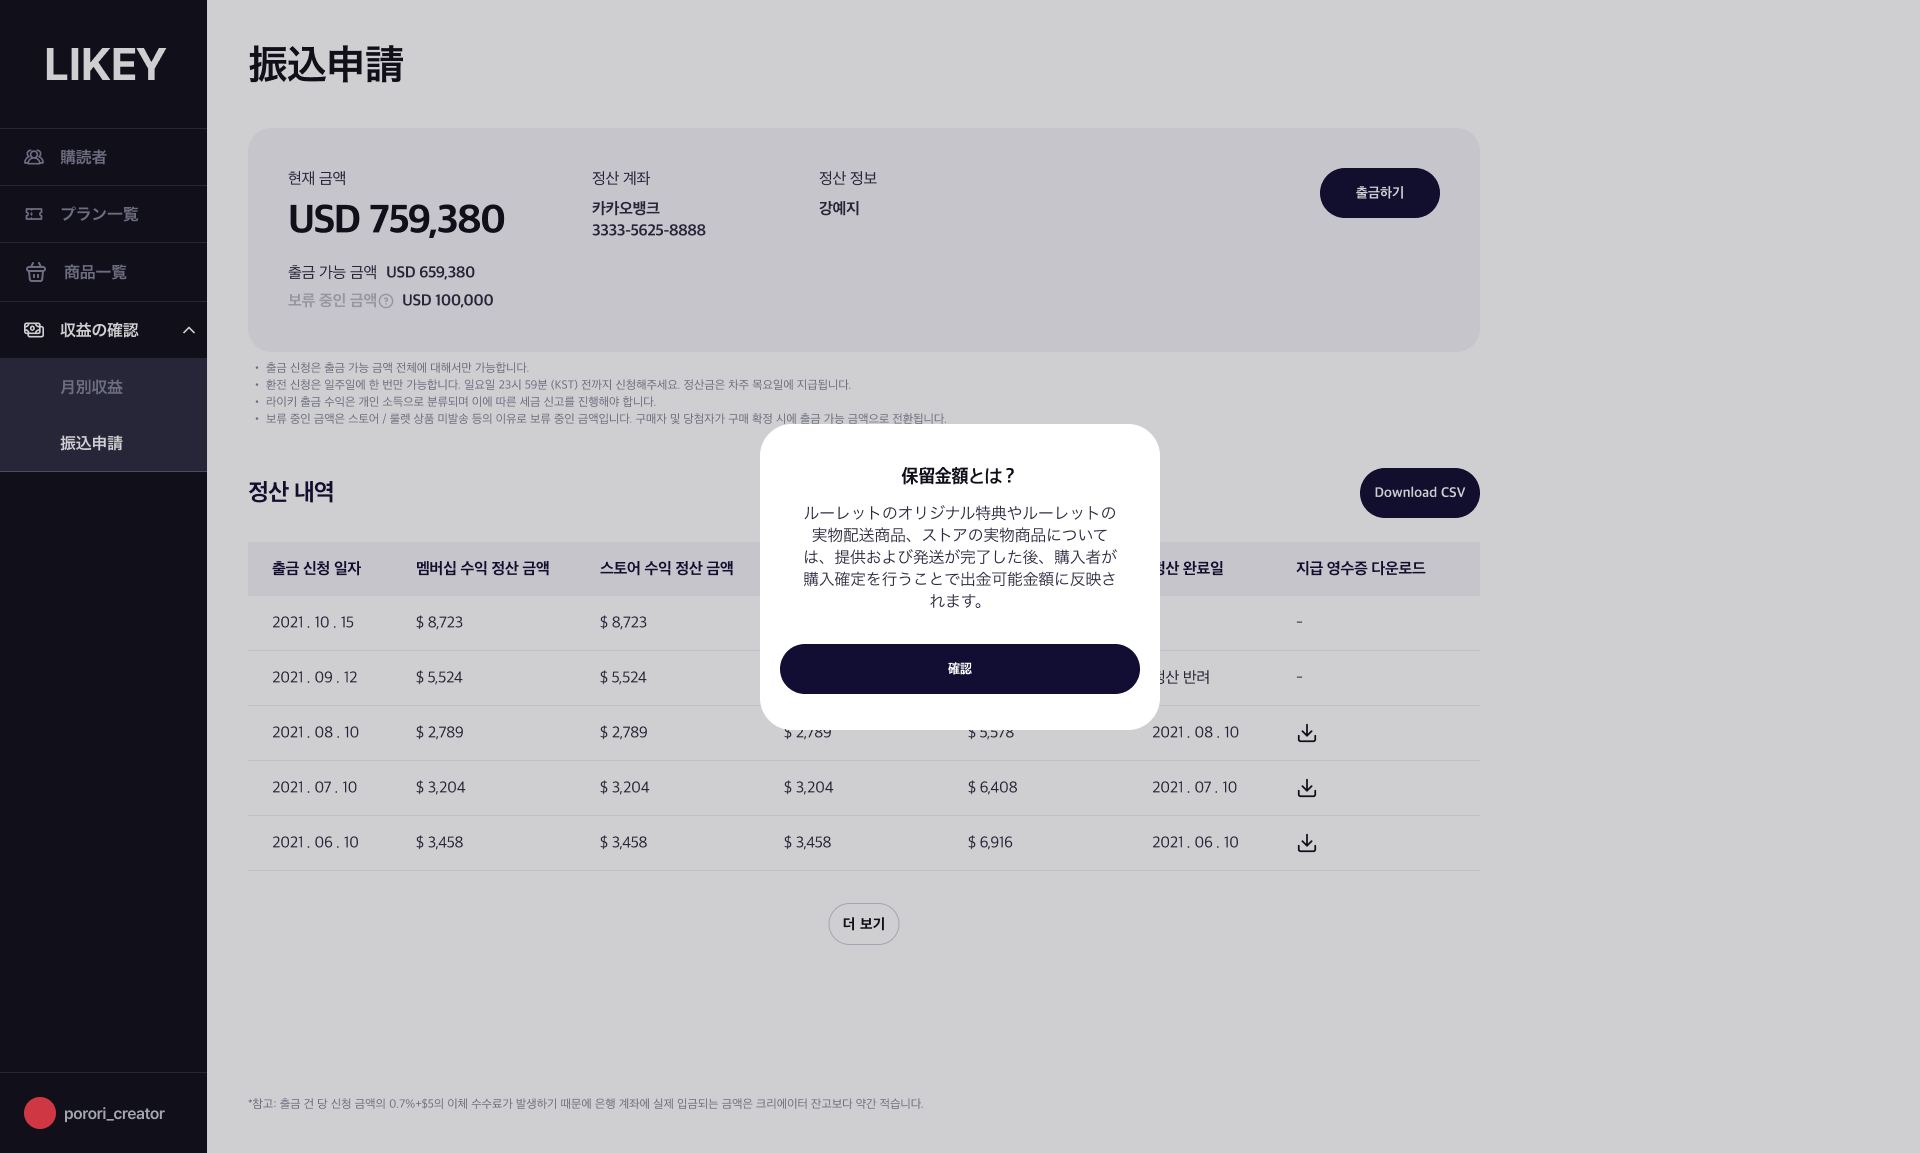Click the held amount help icon
Screen dimensions: 1920x1153
(386, 301)
